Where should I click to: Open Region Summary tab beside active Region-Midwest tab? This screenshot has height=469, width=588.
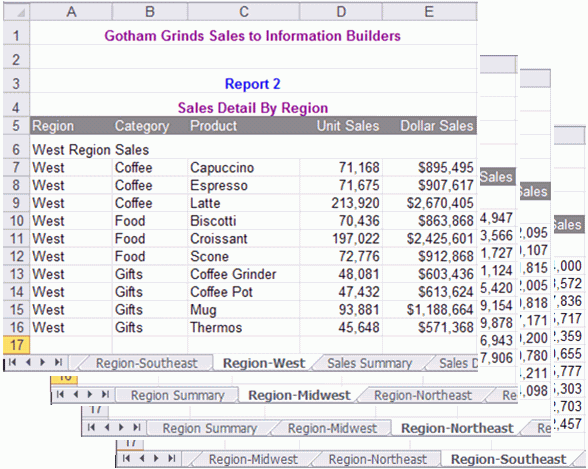click(x=177, y=396)
